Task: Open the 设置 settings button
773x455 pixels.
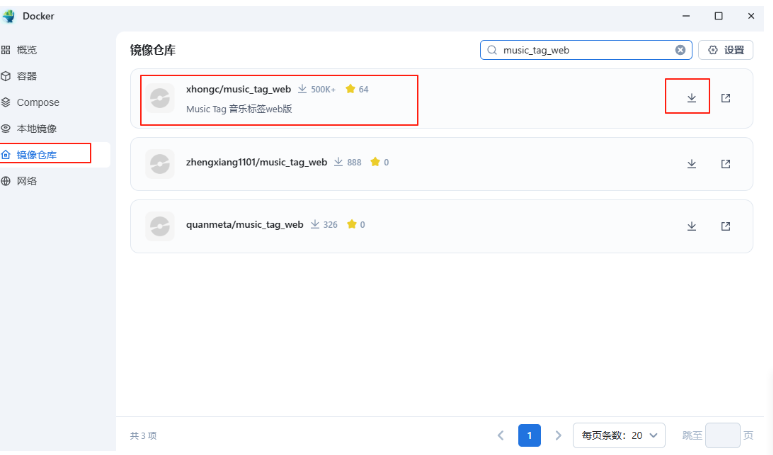Action: pyautogui.click(x=726, y=50)
